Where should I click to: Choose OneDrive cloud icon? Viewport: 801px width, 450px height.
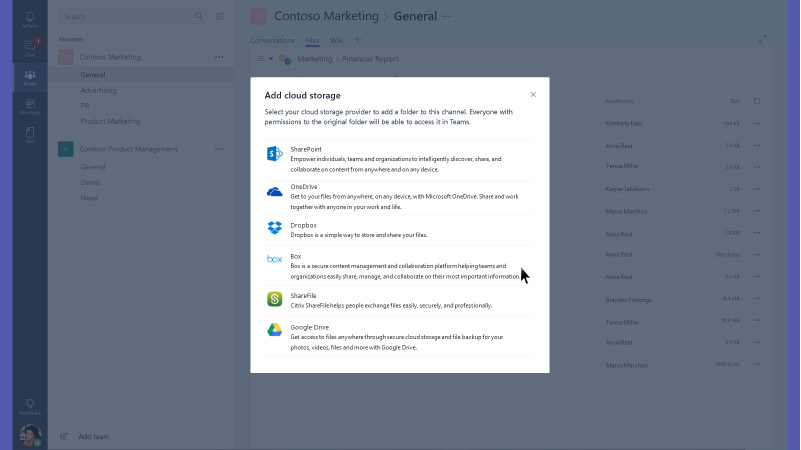click(274, 192)
